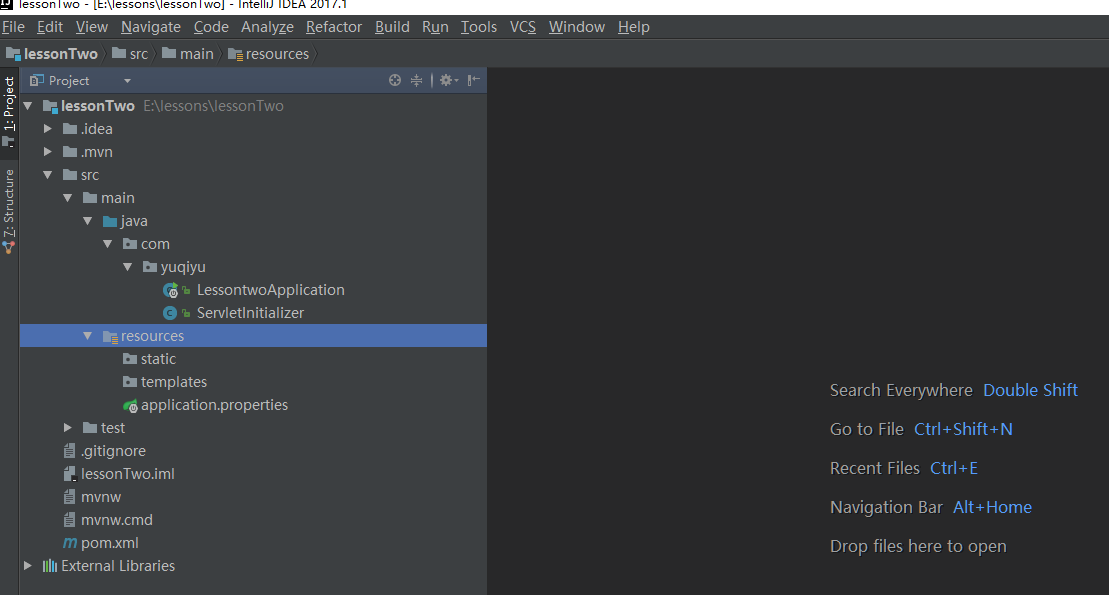
Task: Click the Scroll from Source target icon
Action: click(x=395, y=81)
